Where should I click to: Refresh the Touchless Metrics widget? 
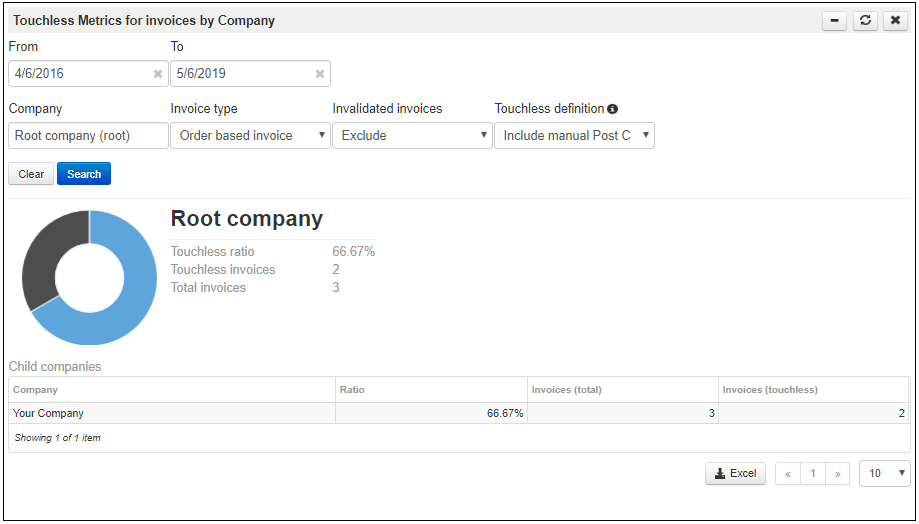pos(865,21)
